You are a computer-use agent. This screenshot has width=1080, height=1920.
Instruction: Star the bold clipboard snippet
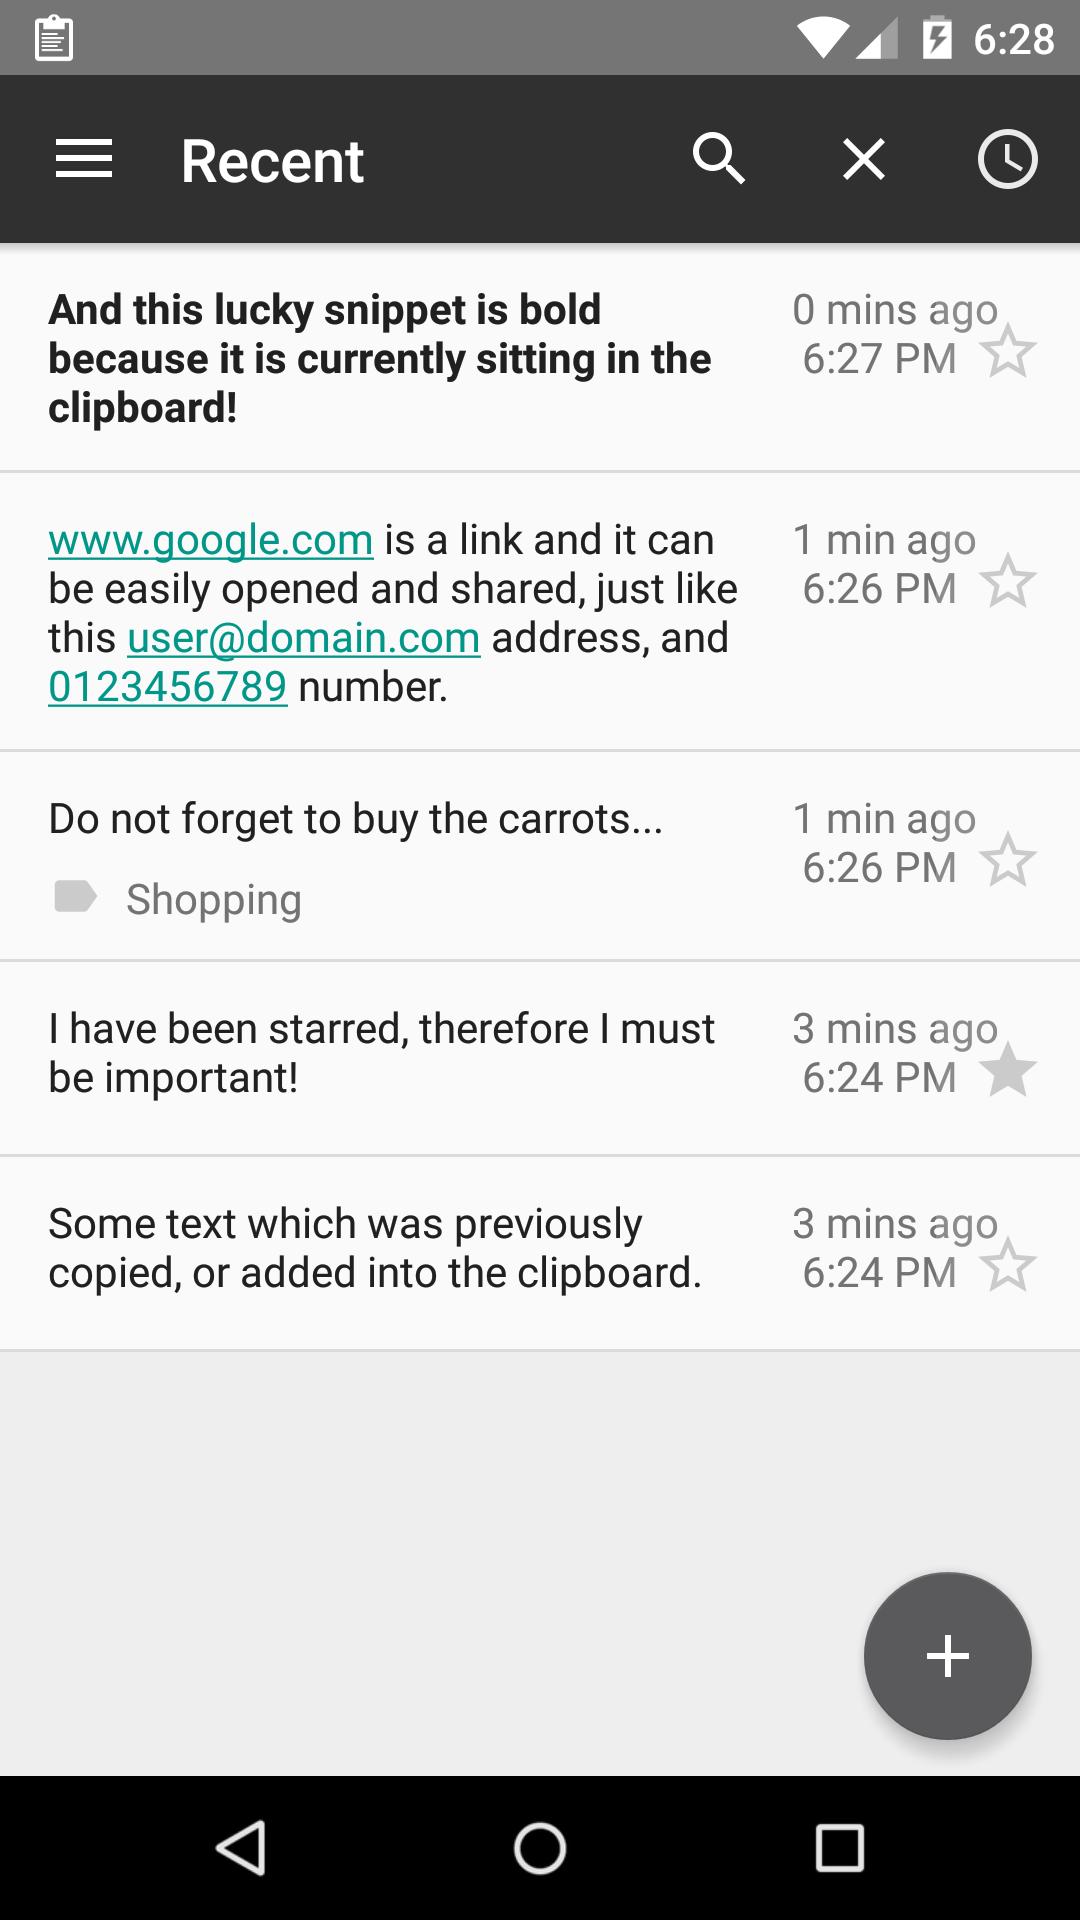tap(1007, 351)
